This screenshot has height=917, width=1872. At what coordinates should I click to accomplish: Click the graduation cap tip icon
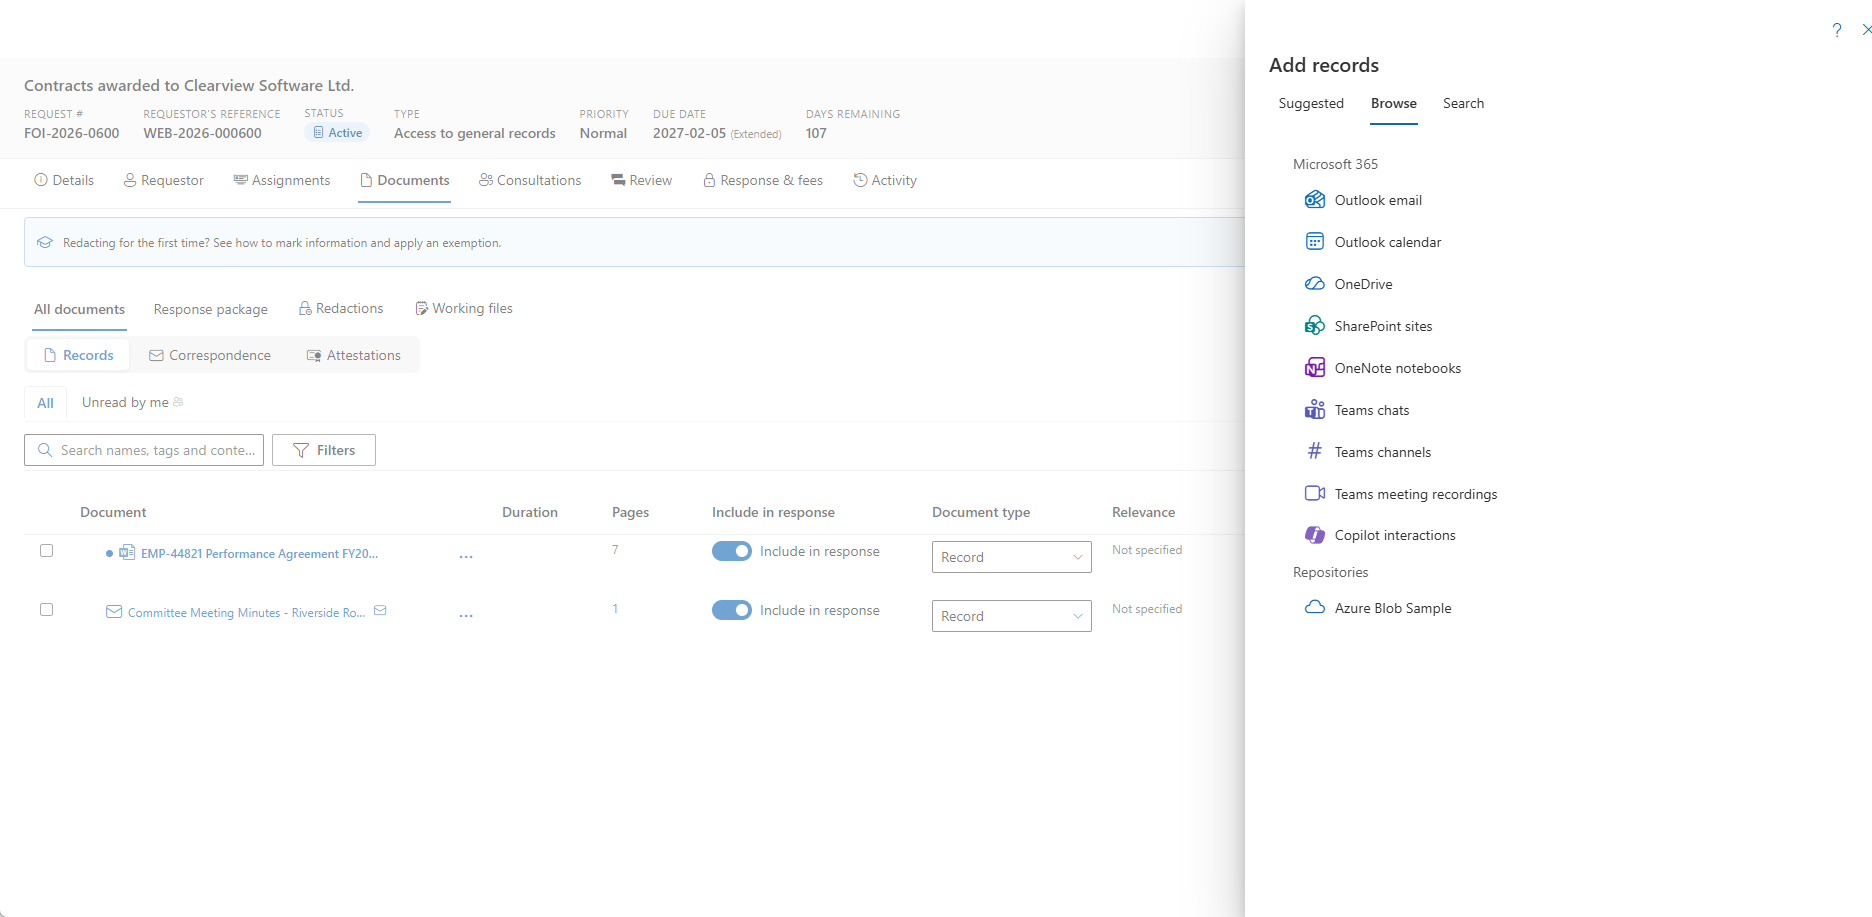(45, 242)
